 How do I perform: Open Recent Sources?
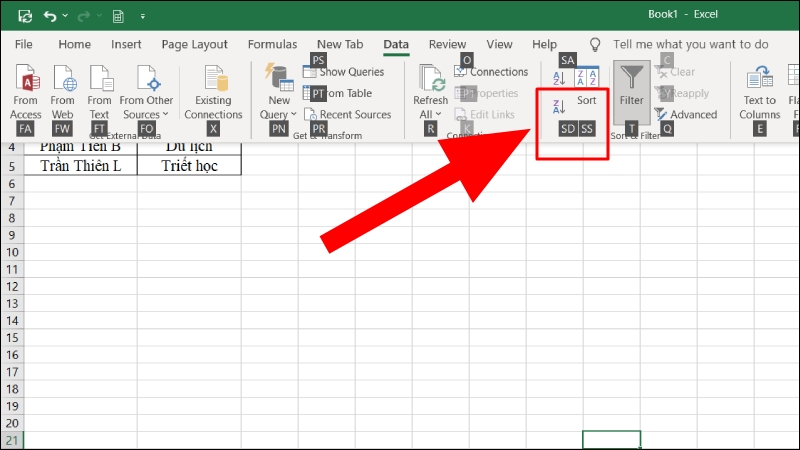[x=347, y=114]
